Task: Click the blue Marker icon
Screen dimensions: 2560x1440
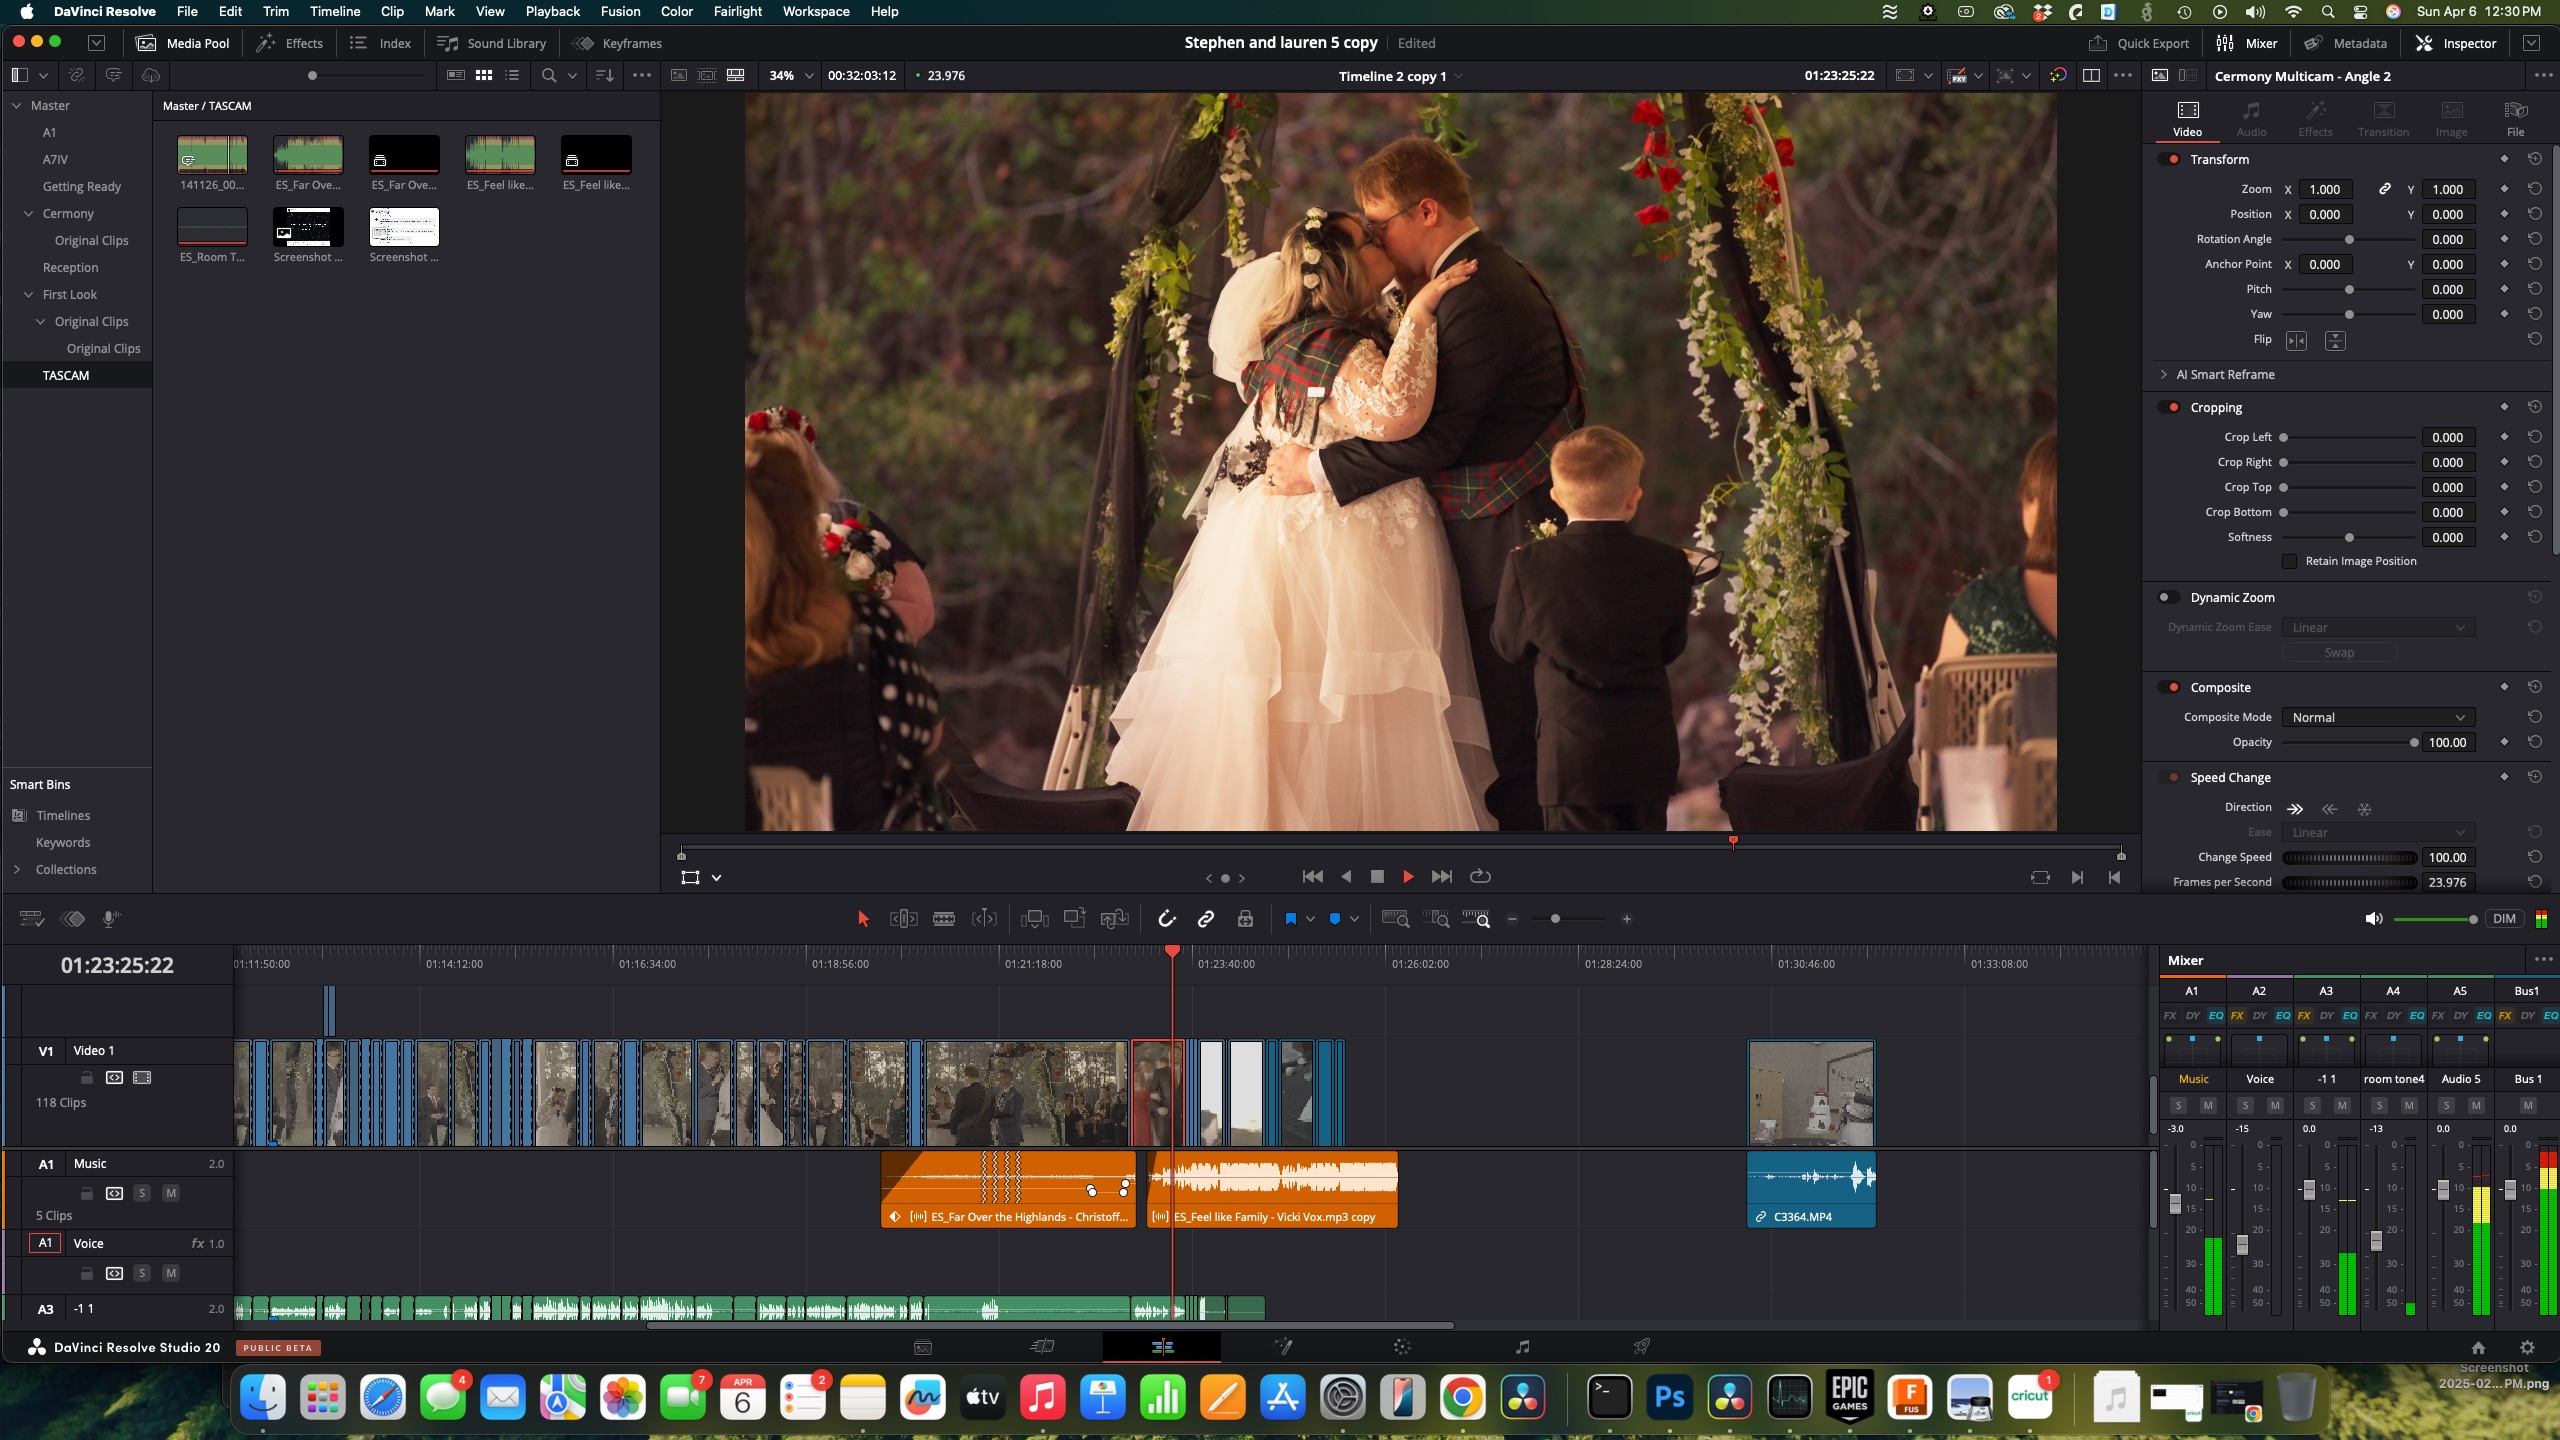Action: tap(1334, 919)
